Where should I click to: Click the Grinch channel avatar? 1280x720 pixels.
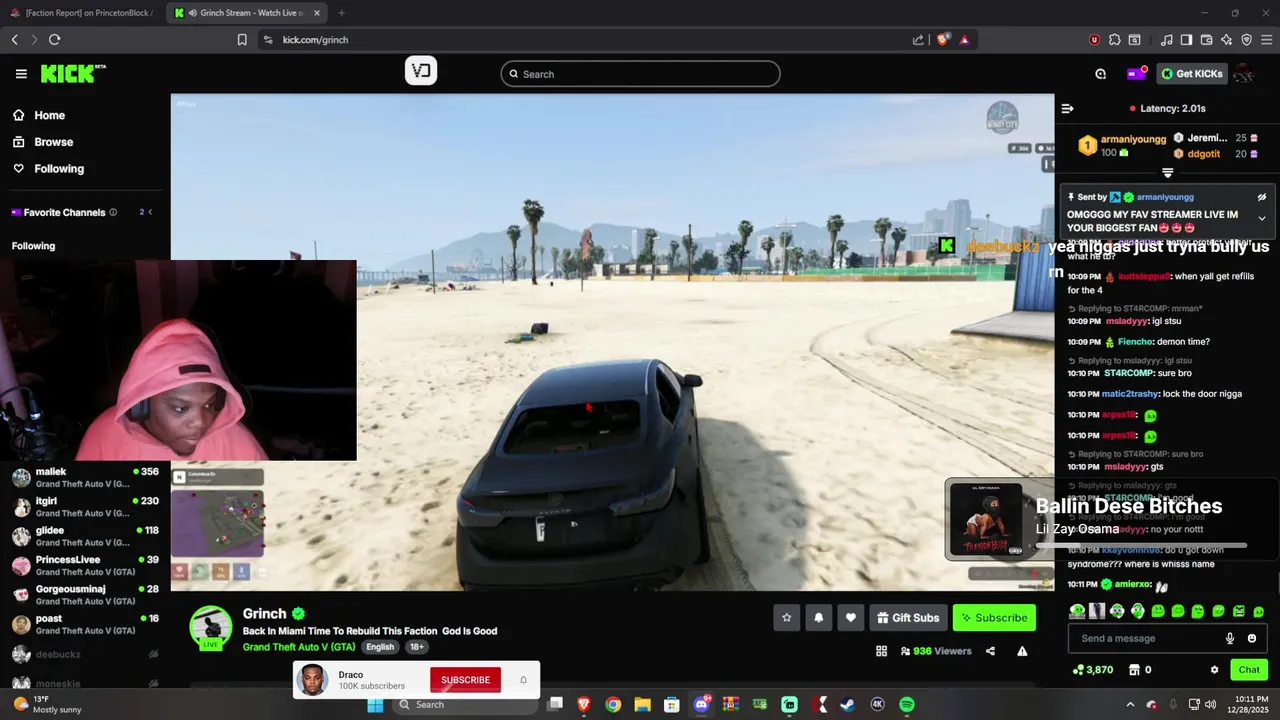[x=211, y=628]
